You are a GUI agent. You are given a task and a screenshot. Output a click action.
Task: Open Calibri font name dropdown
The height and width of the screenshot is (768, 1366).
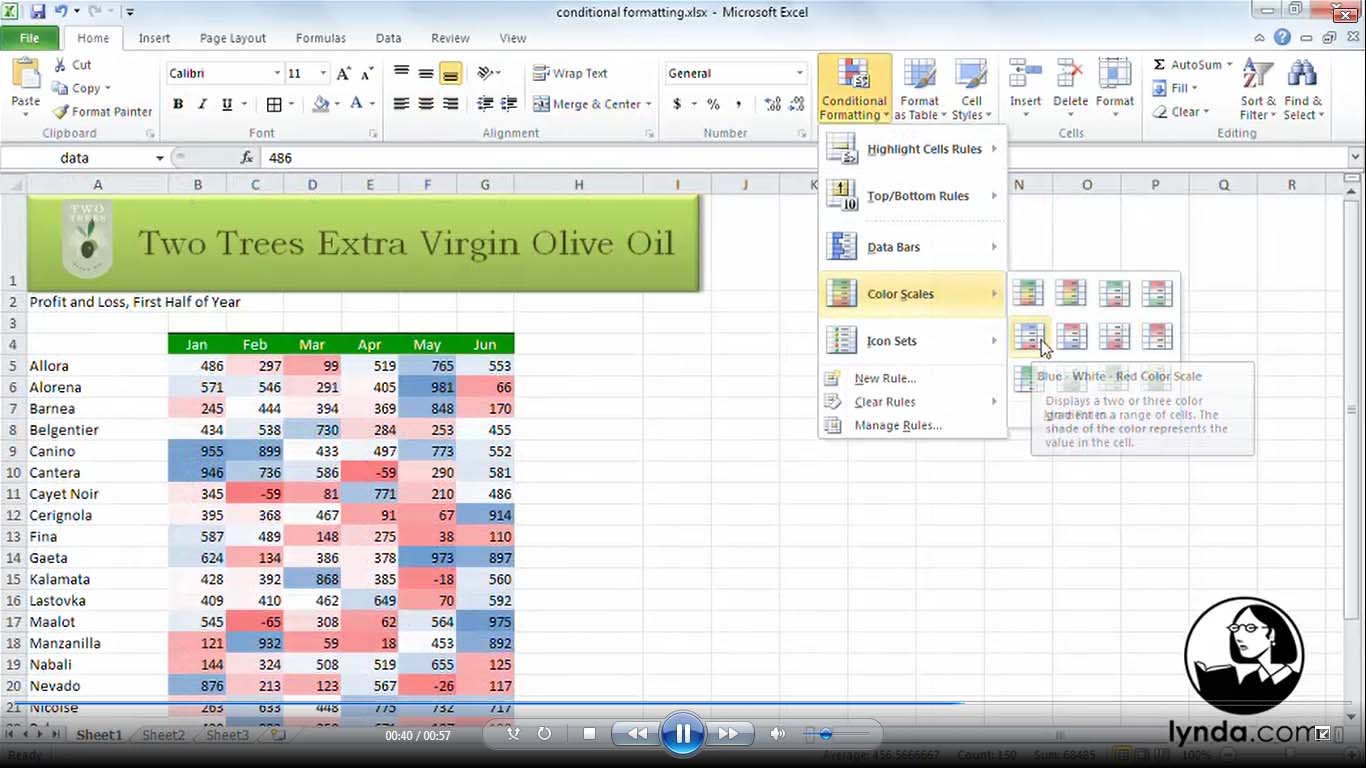[277, 74]
